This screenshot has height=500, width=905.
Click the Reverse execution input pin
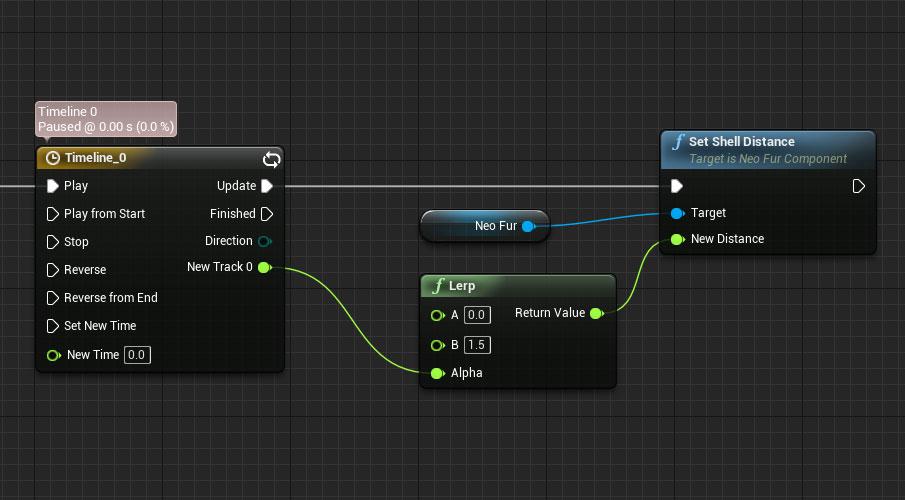click(x=53, y=270)
